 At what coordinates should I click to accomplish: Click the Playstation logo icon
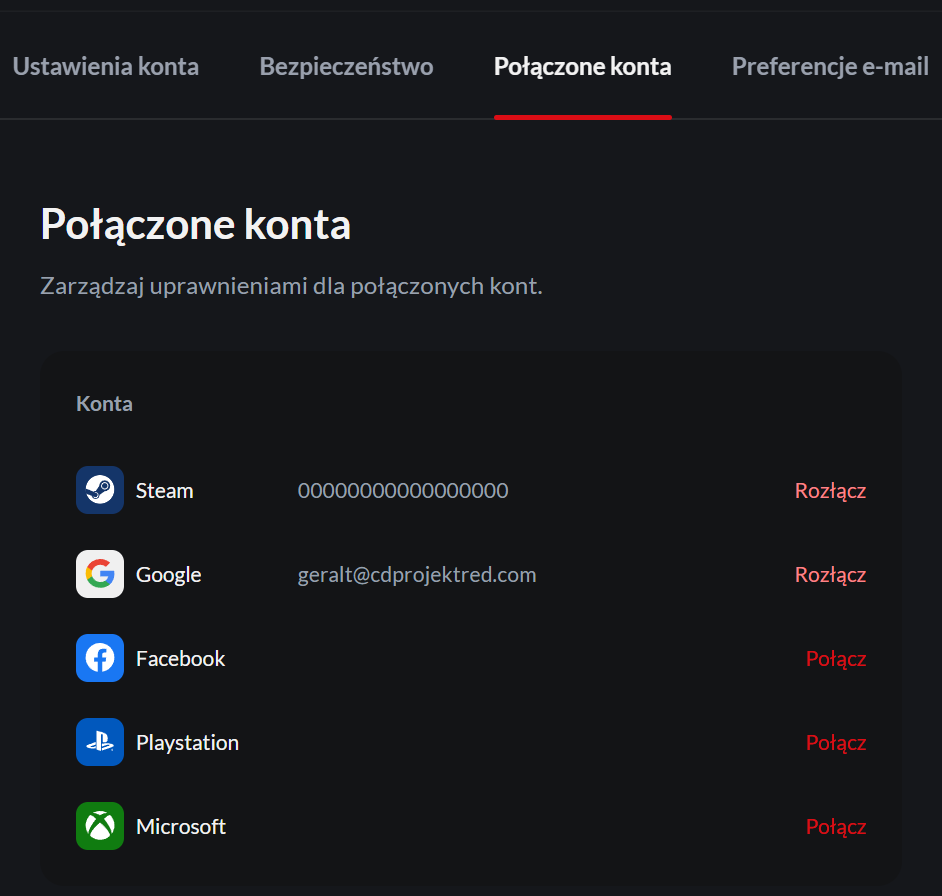(x=100, y=742)
